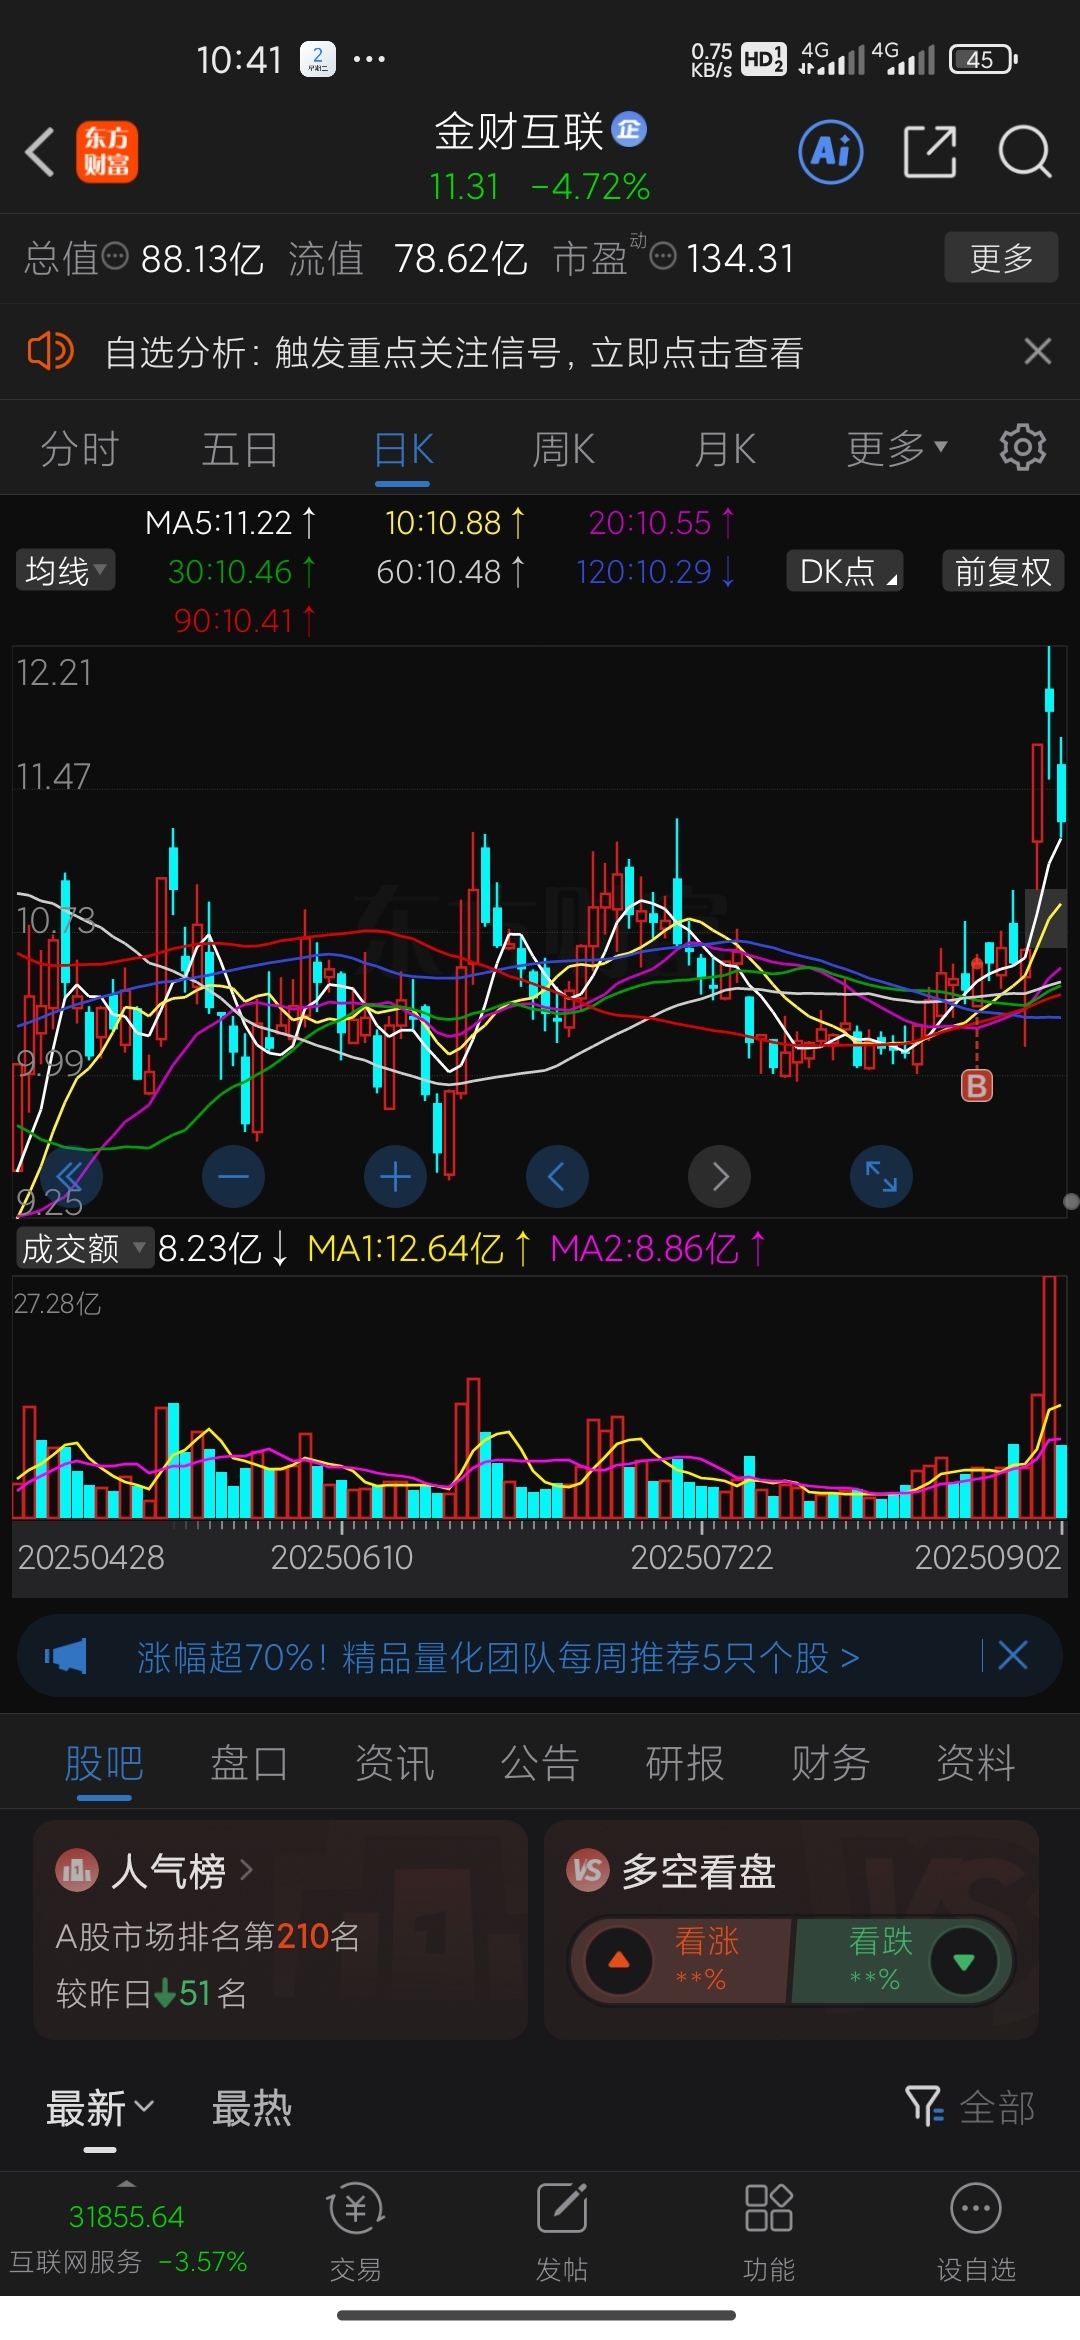Viewport: 1080px width, 2340px height.
Task: Switch to the 周K tab
Action: pos(564,448)
